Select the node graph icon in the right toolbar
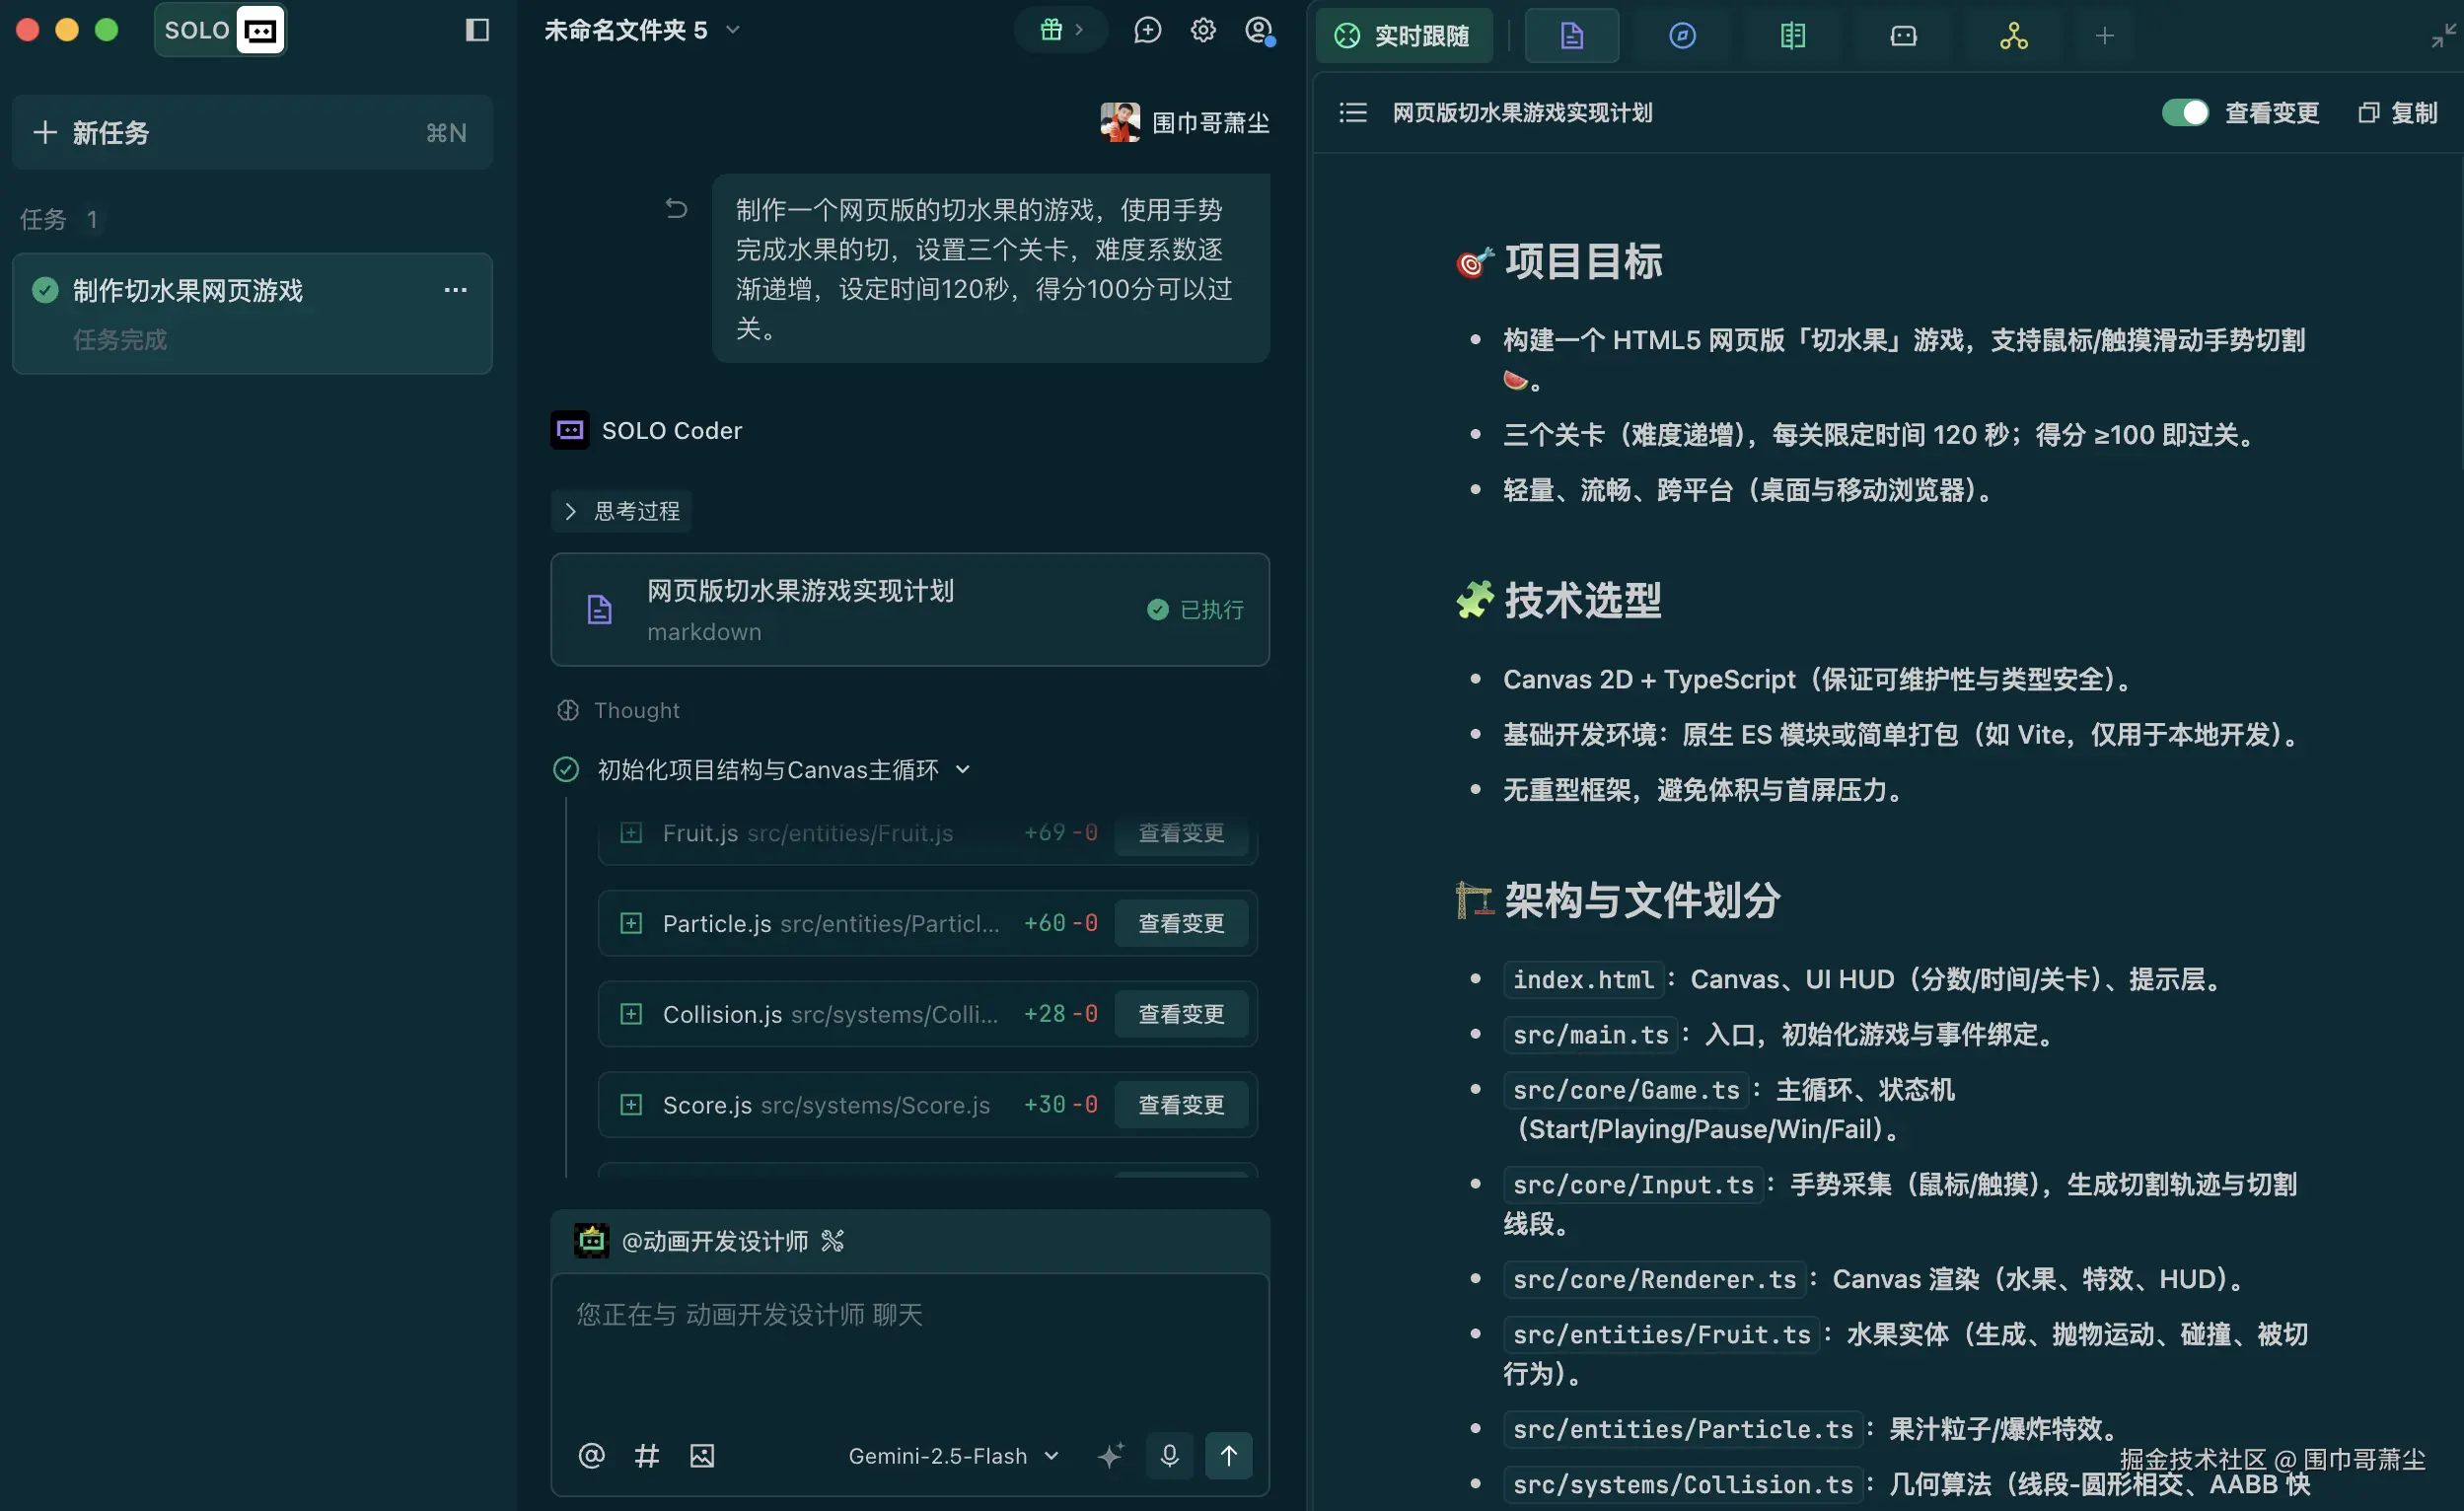2464x1511 pixels. (x=2012, y=36)
